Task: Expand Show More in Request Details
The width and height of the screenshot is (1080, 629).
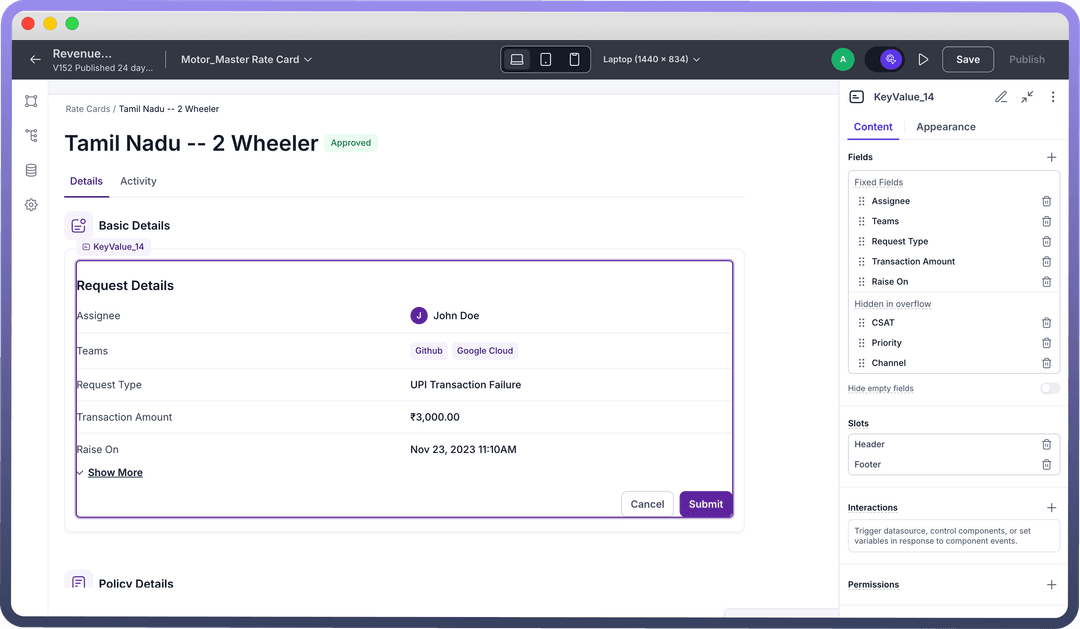Action: [114, 473]
